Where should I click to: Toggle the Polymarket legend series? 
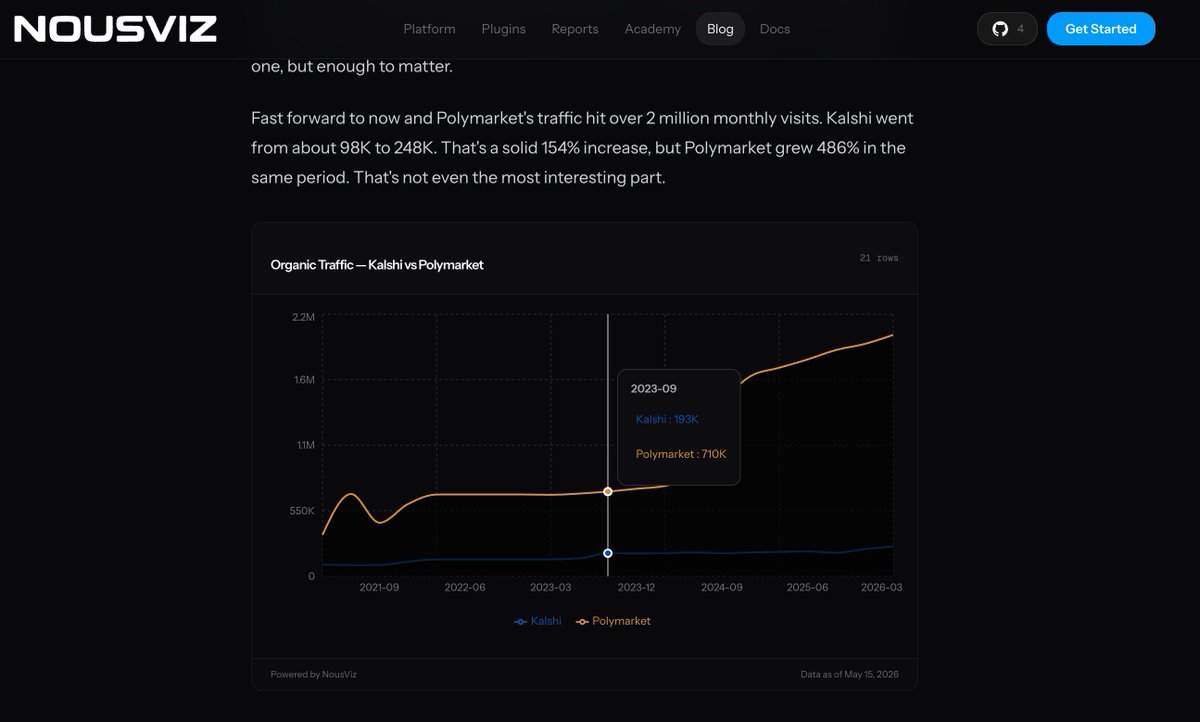[613, 621]
